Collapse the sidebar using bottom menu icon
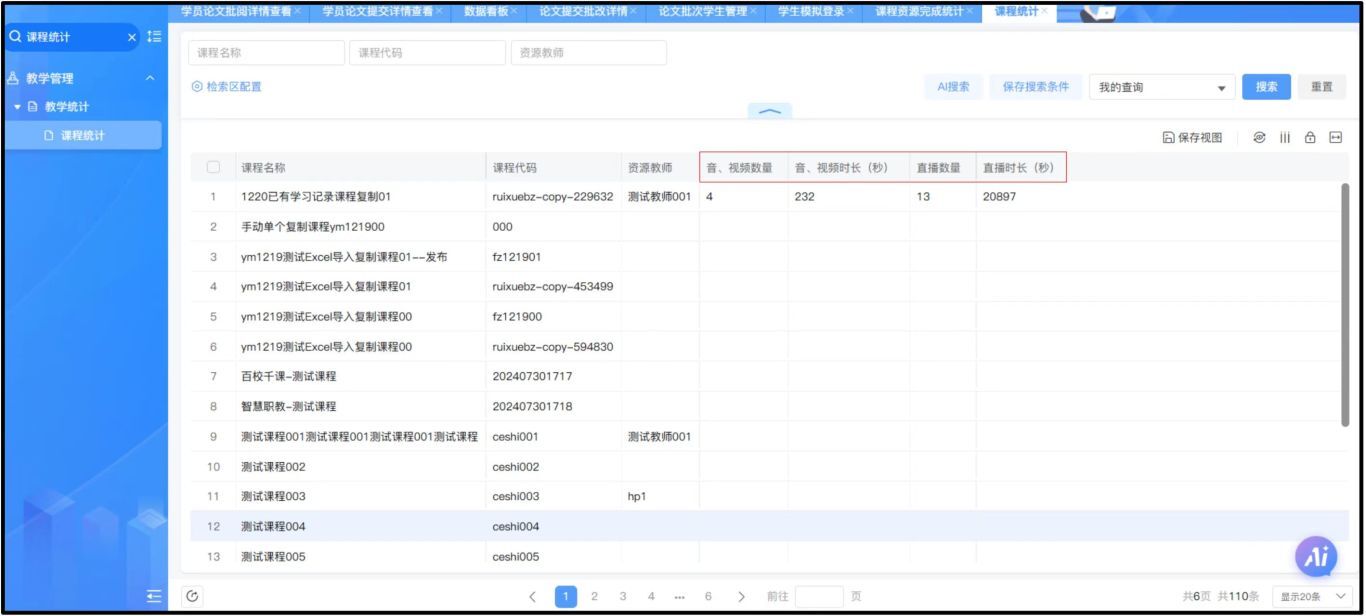Image resolution: width=1366 pixels, height=616 pixels. coord(153,596)
